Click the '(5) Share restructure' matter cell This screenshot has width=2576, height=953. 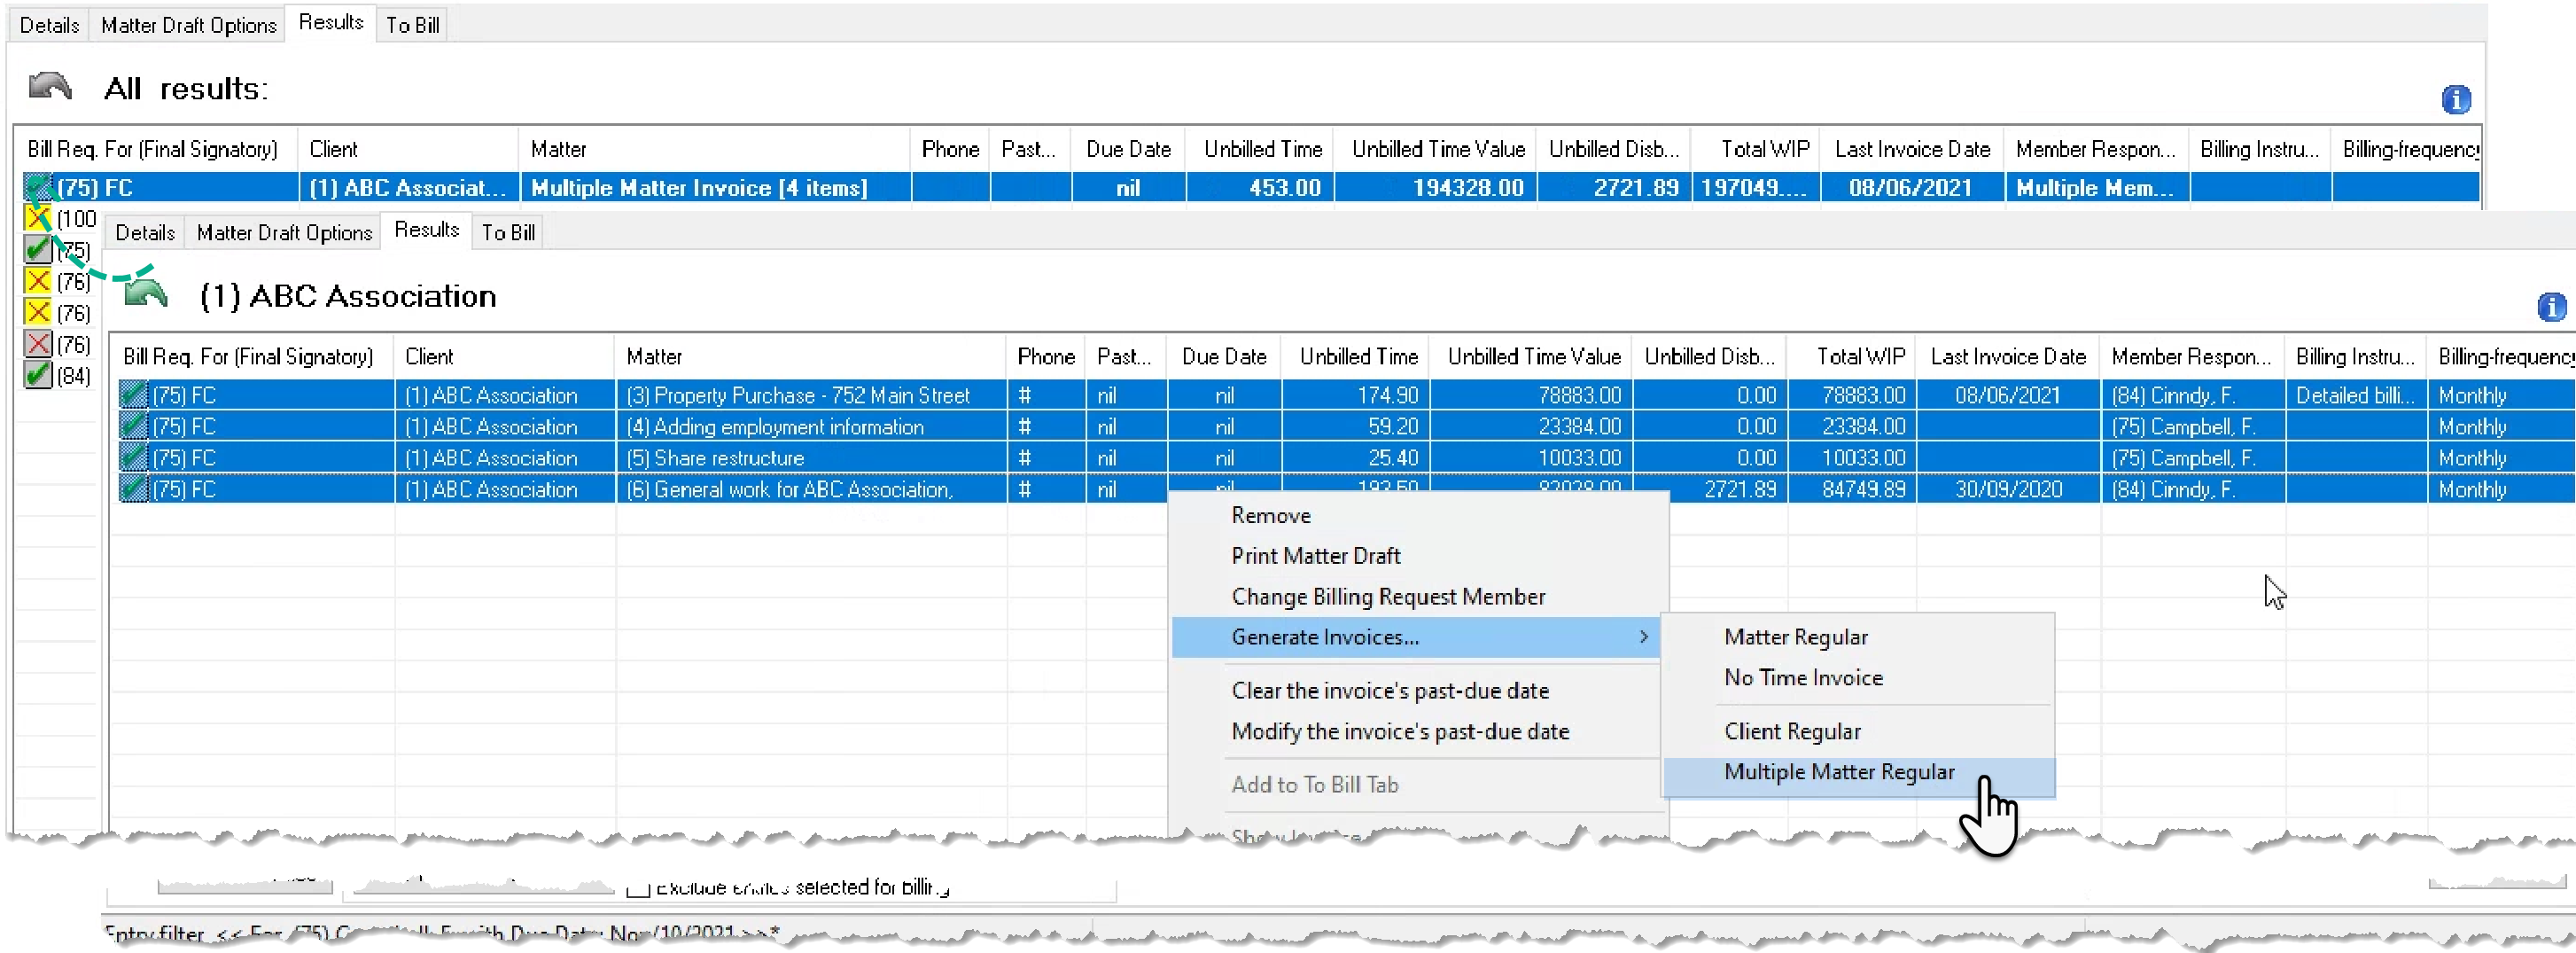point(811,458)
